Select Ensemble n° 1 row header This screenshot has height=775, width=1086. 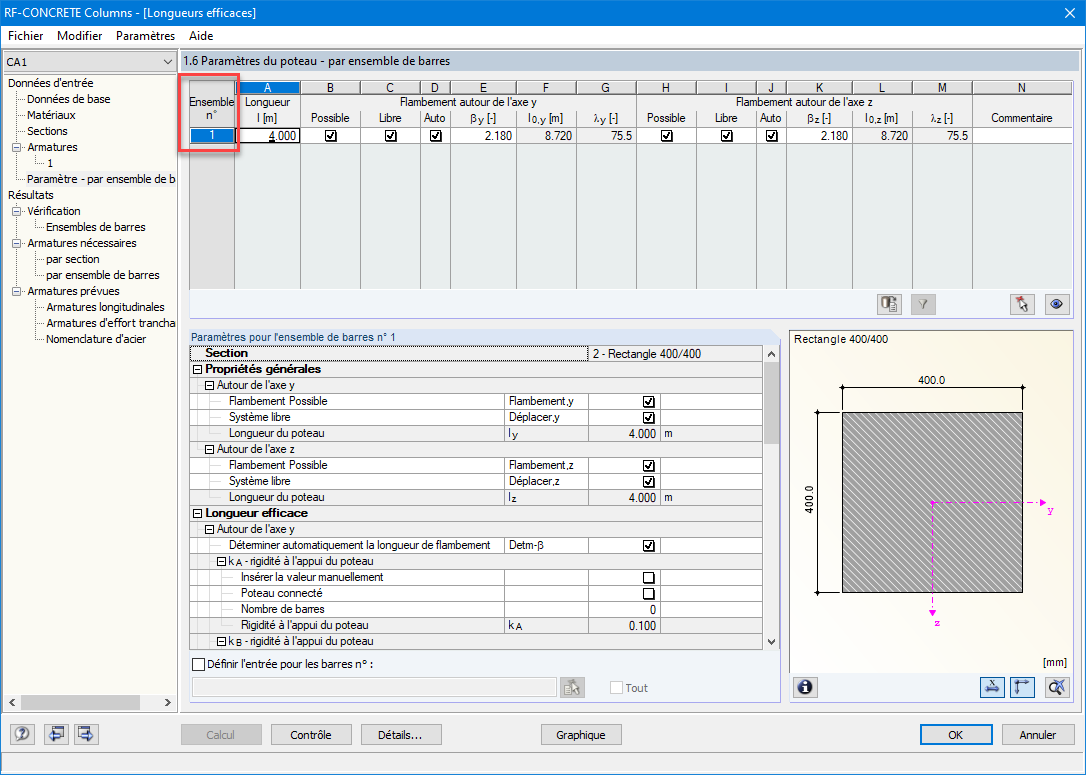point(212,136)
